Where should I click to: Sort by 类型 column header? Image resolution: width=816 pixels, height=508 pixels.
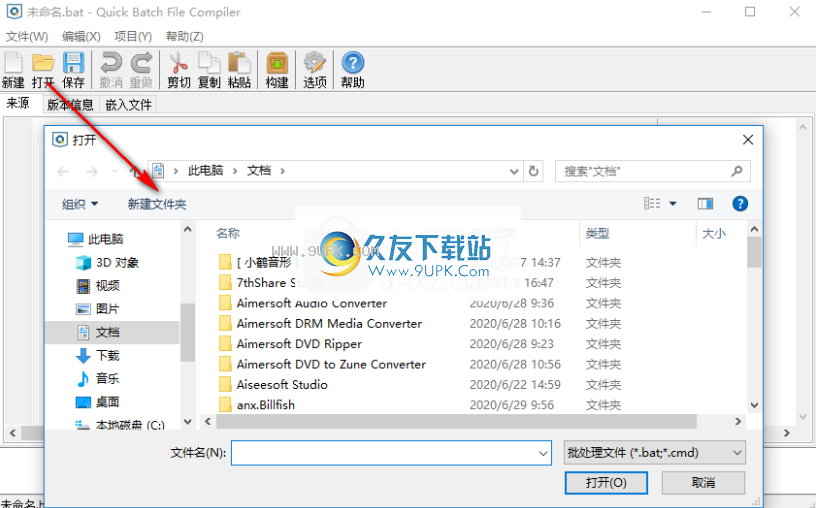click(597, 233)
